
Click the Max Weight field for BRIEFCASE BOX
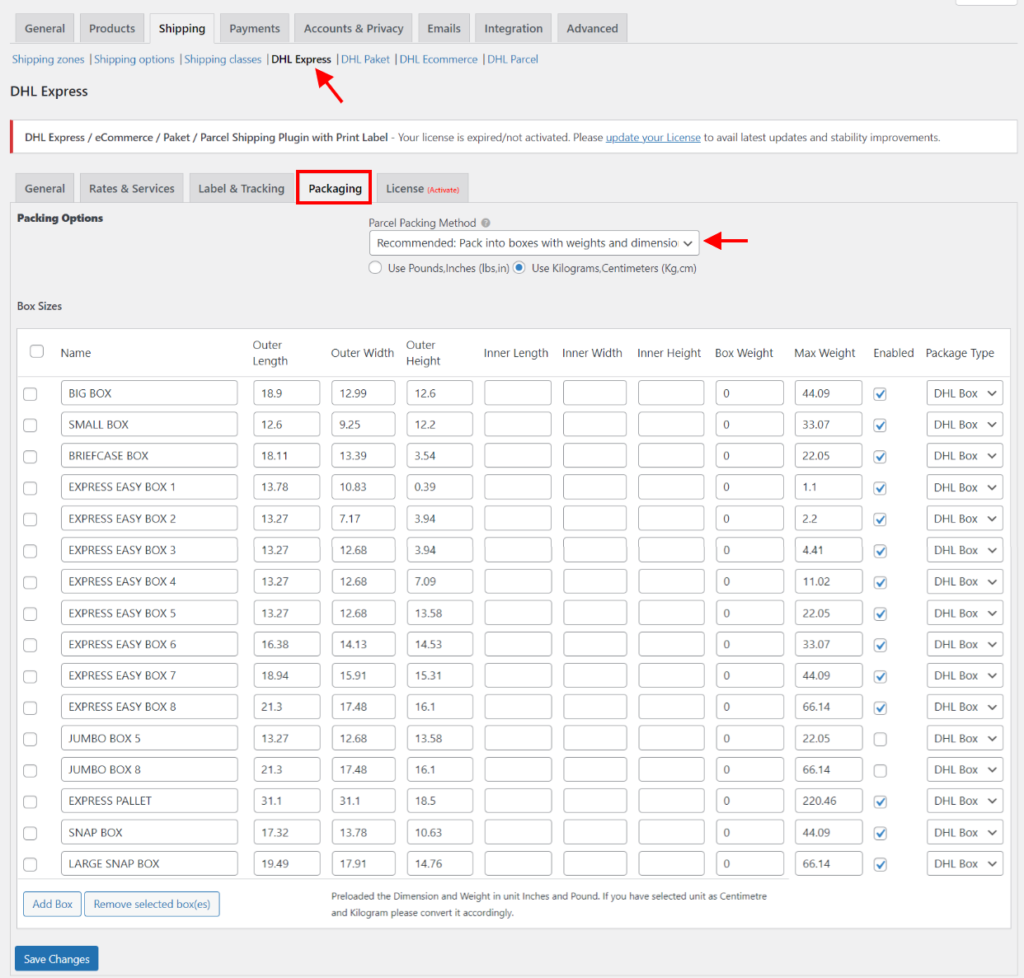827,455
